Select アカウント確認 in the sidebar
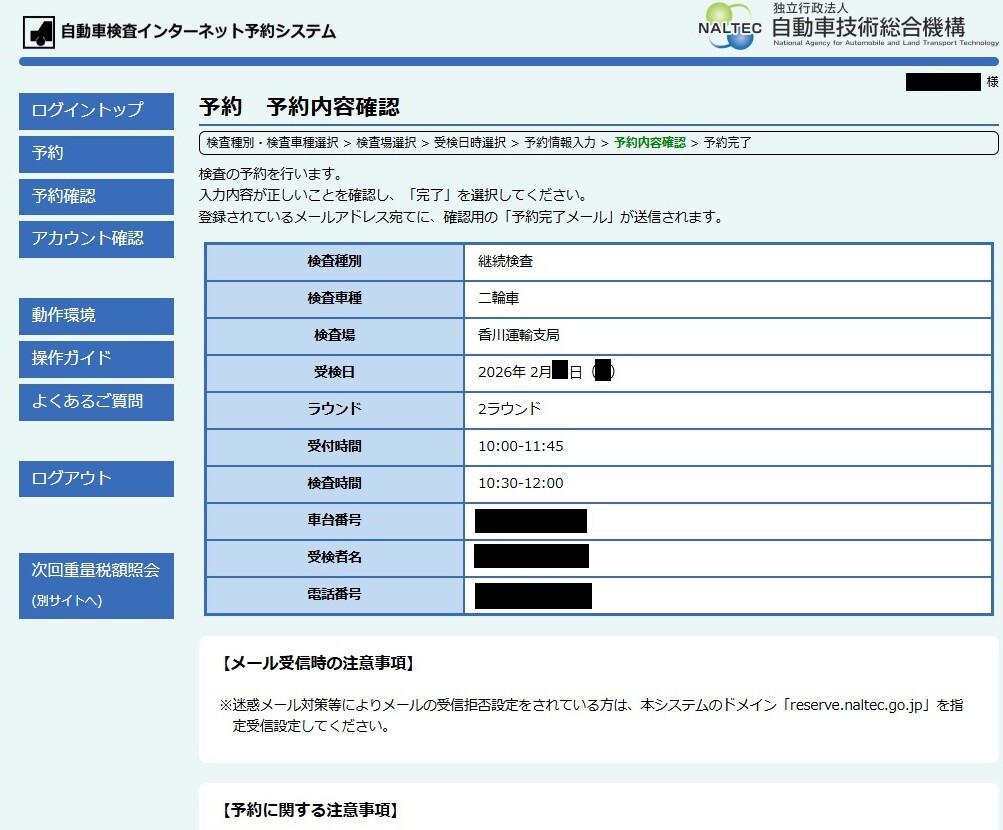1003x830 pixels. click(97, 239)
